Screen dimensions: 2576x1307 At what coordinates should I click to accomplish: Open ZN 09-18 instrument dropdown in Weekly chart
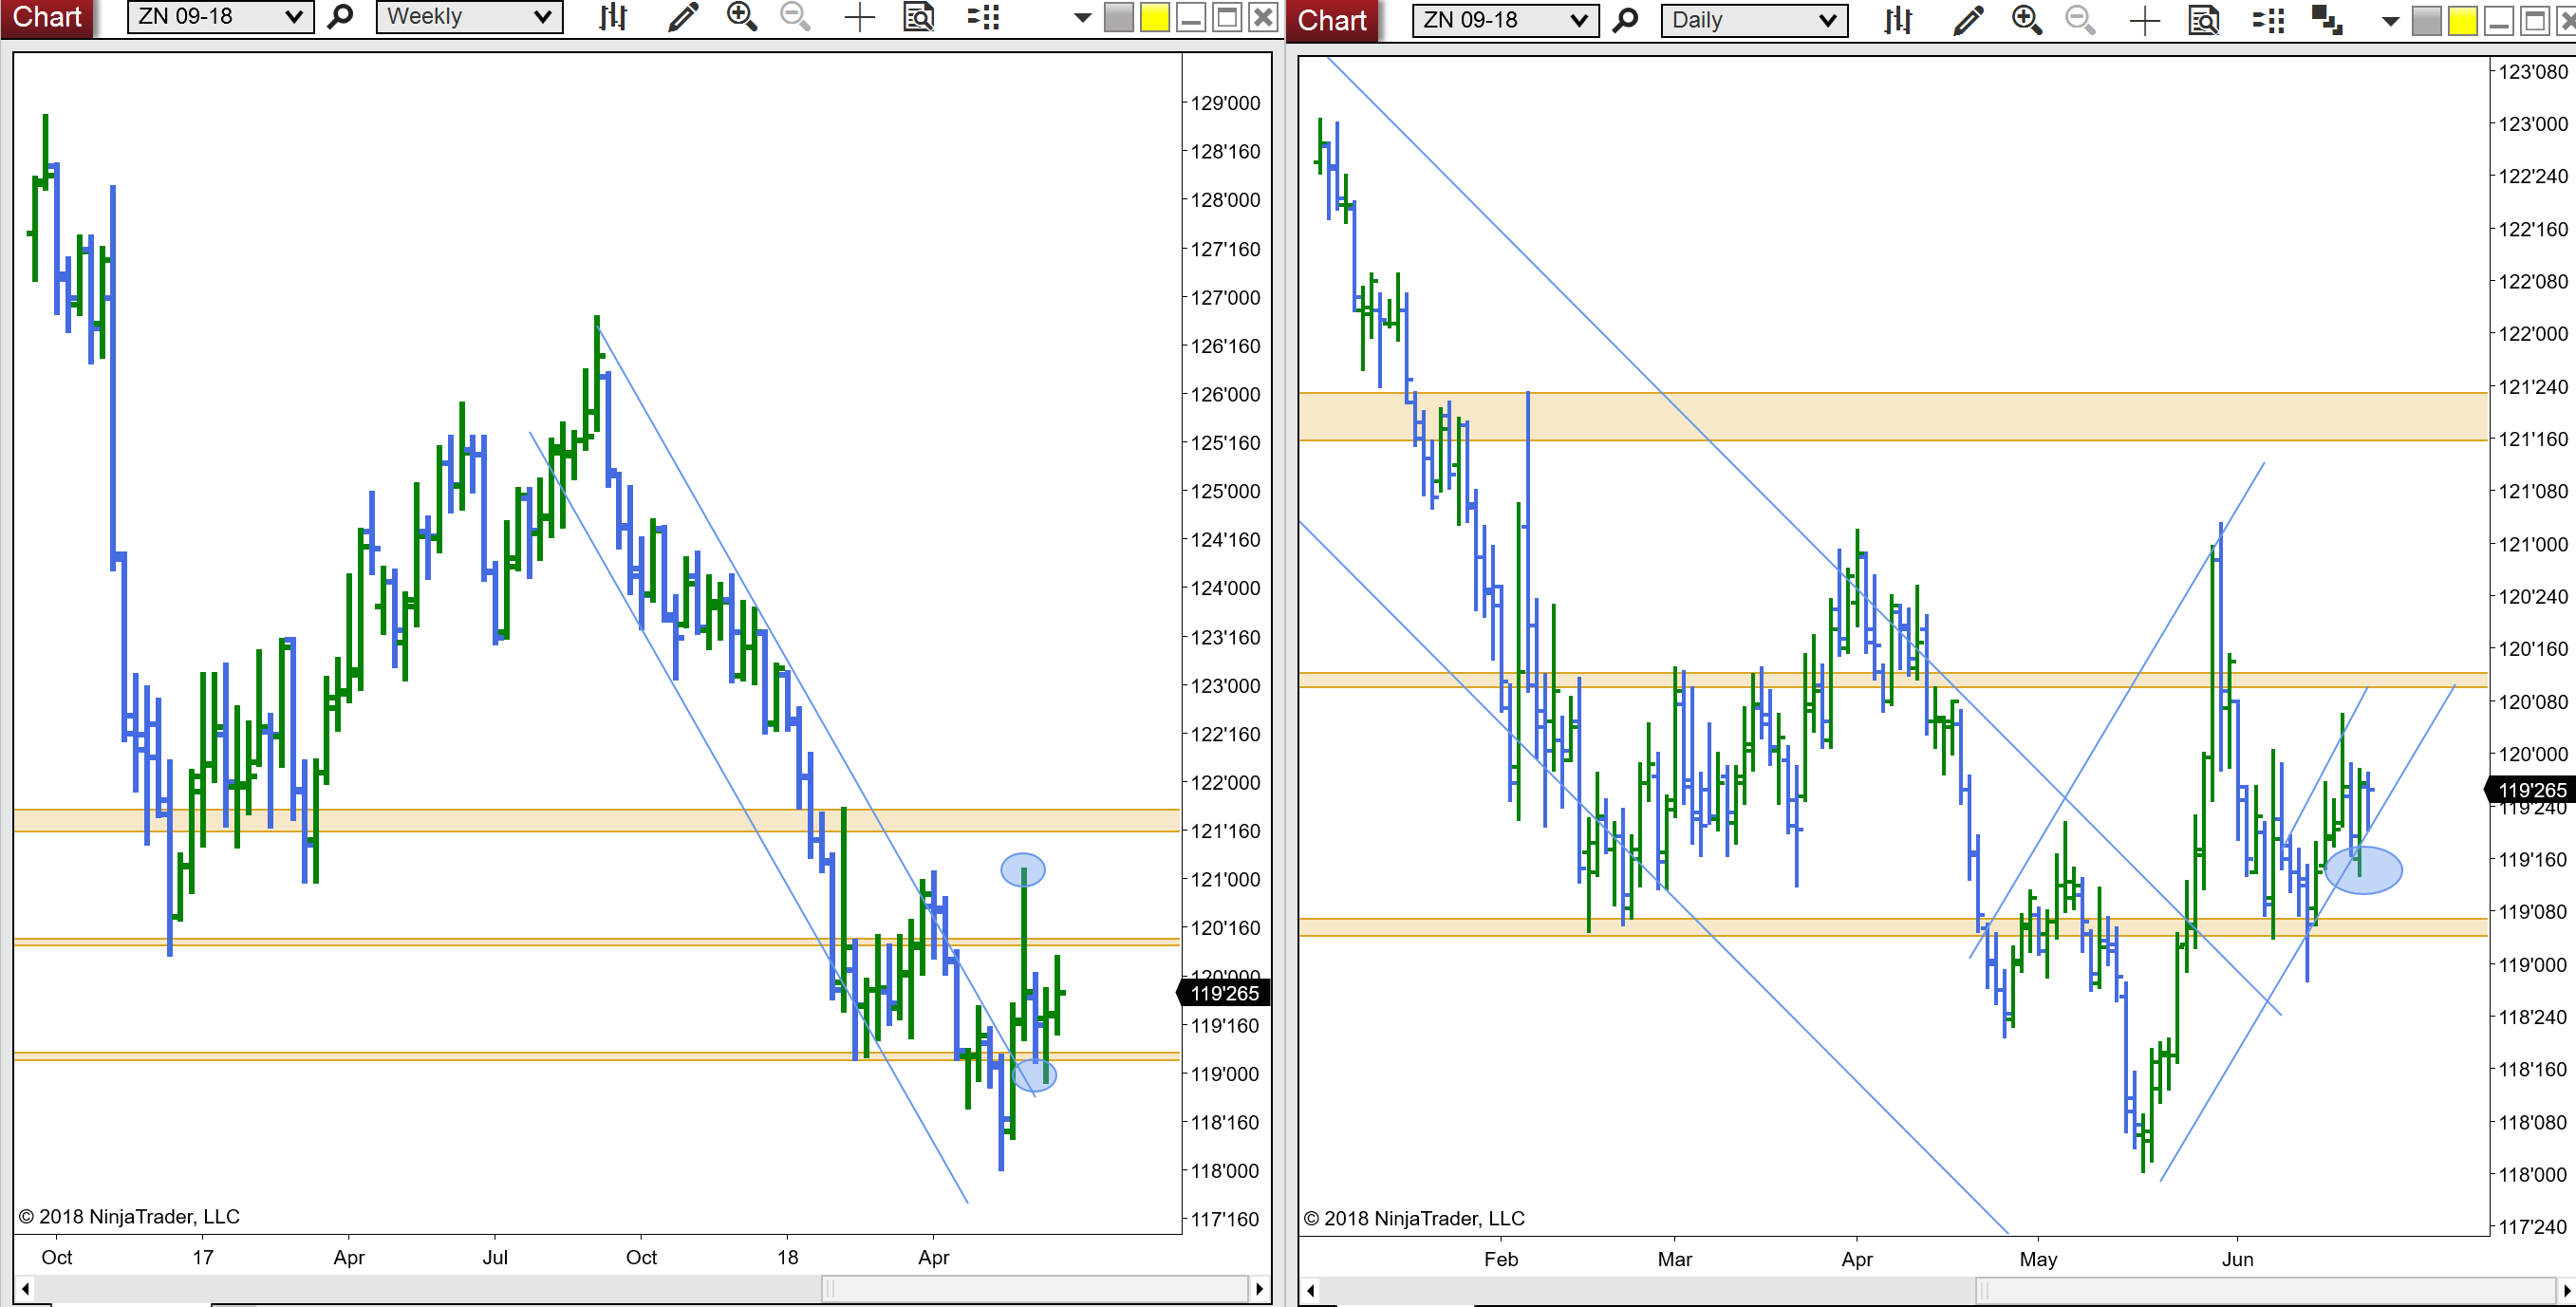click(x=220, y=17)
